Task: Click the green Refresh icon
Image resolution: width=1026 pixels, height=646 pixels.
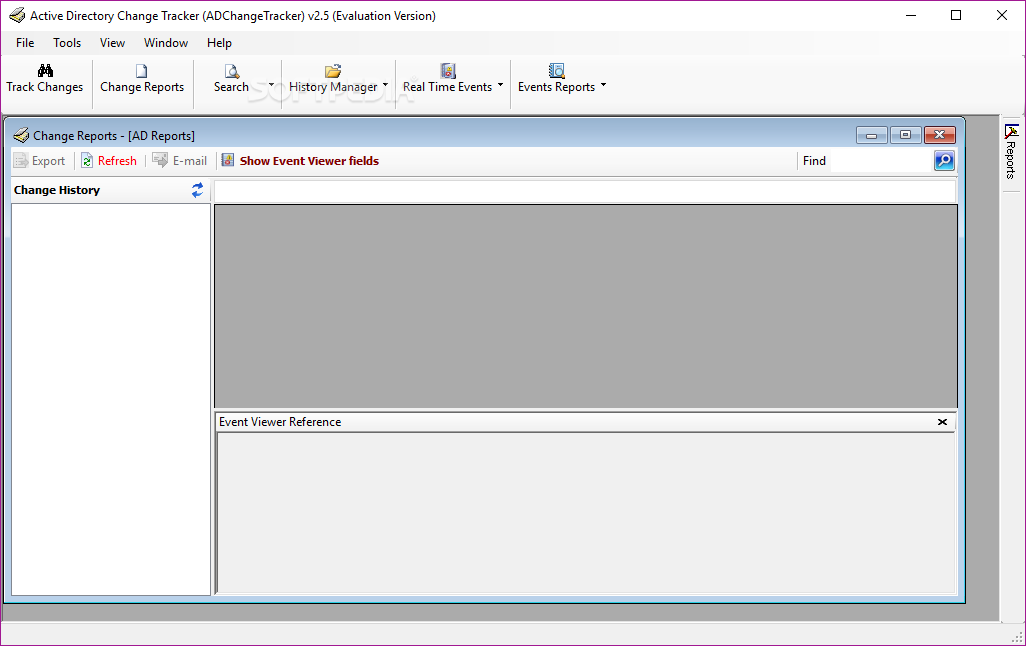Action: coord(87,160)
